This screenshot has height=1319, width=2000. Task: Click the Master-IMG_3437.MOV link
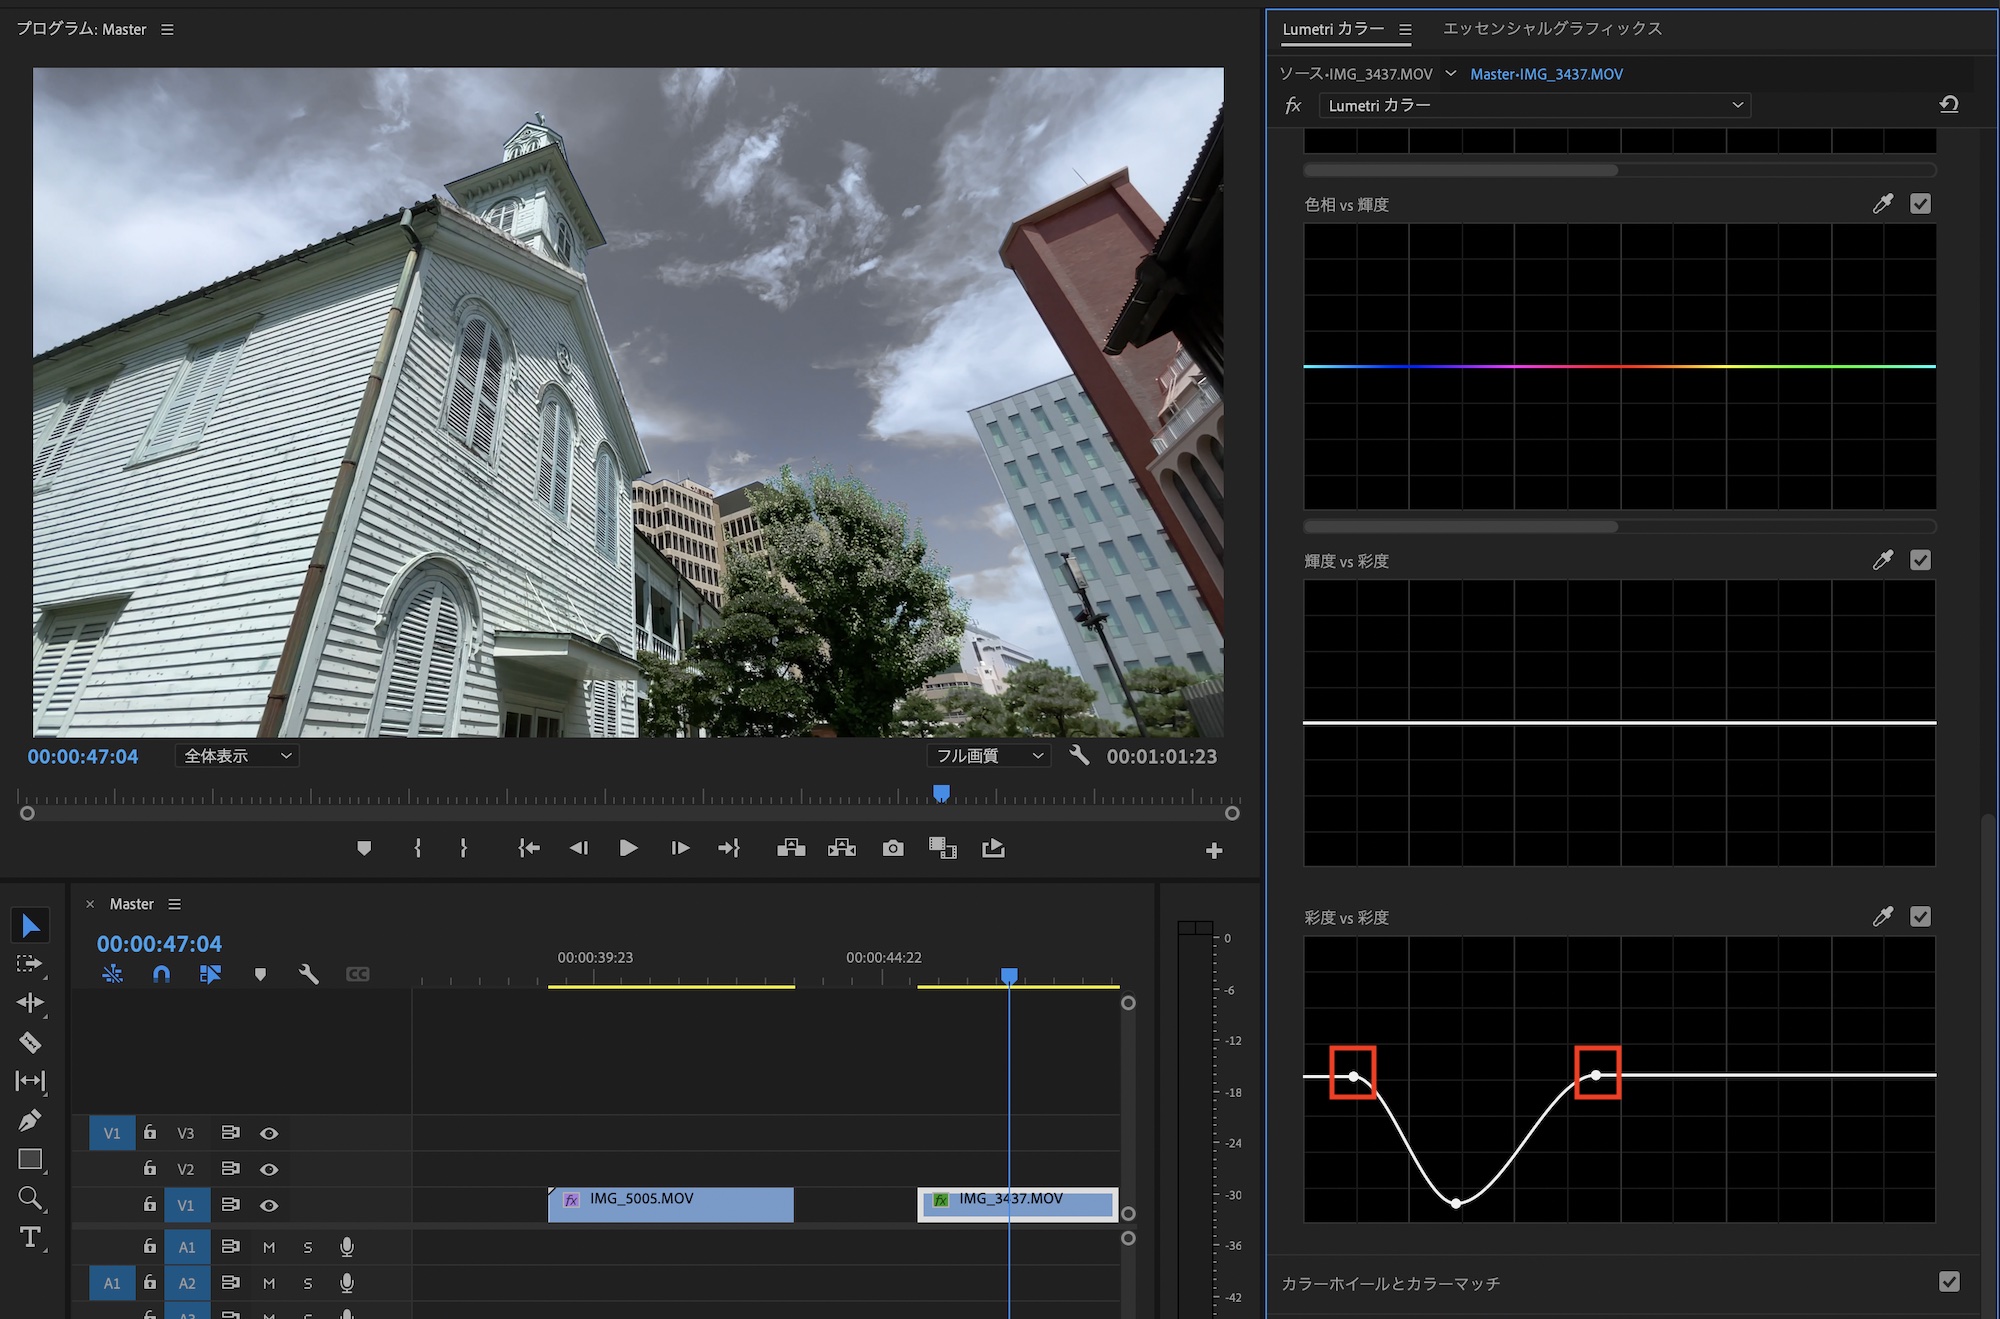click(x=1546, y=74)
